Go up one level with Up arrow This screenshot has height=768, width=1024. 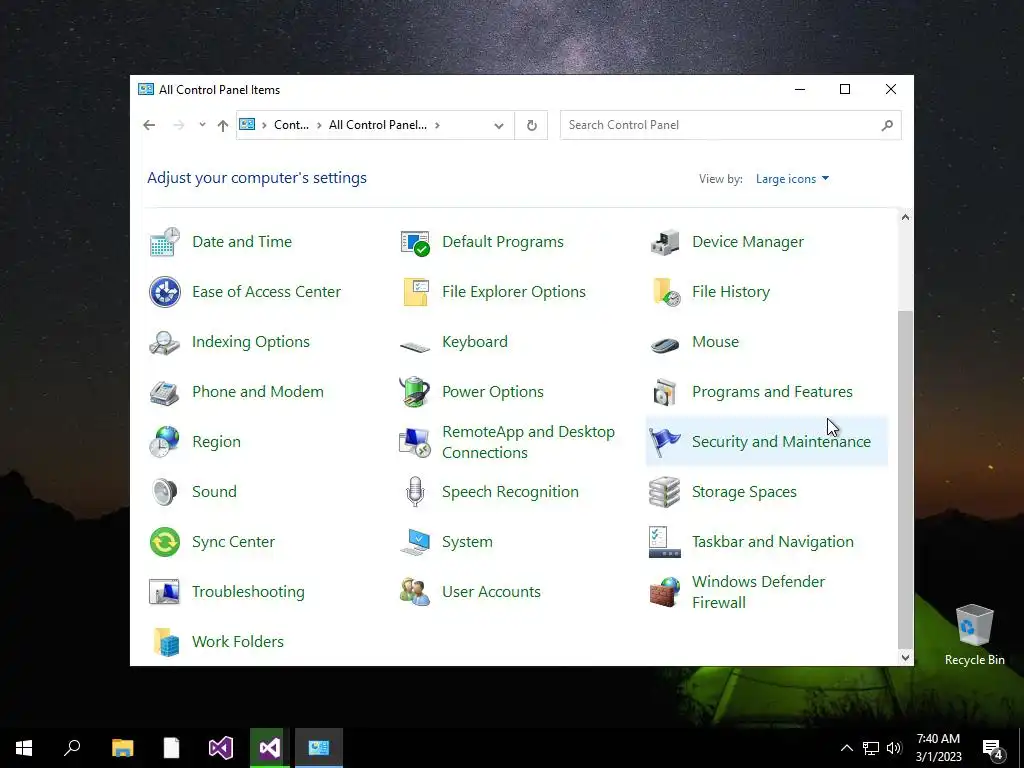(223, 125)
